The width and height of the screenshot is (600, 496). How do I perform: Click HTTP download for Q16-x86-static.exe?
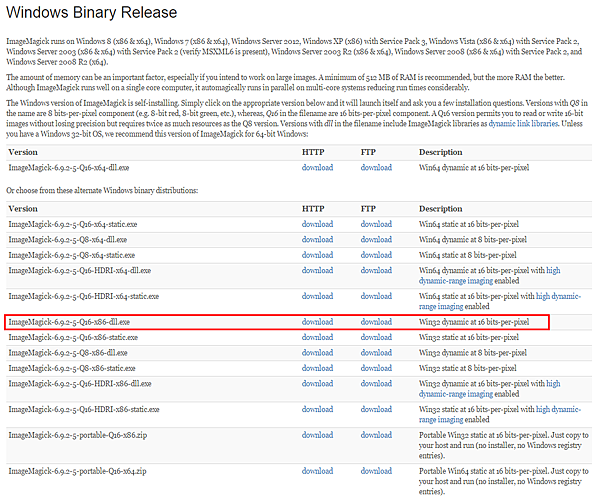coord(317,337)
